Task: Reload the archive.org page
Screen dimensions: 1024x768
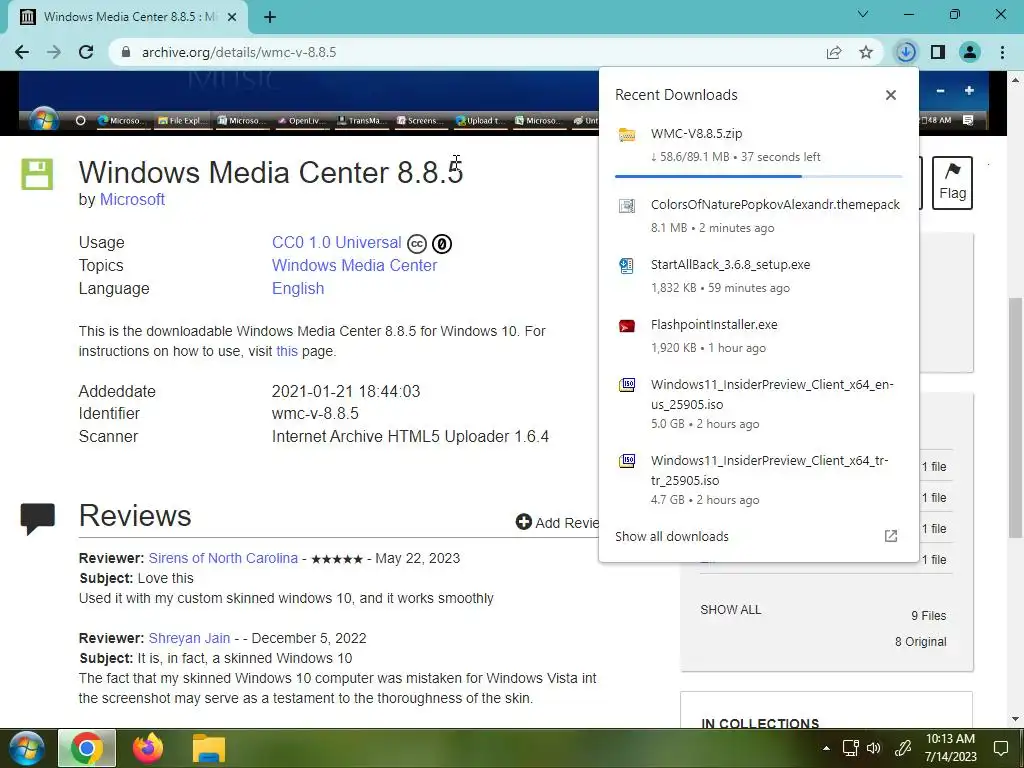Action: [86, 52]
